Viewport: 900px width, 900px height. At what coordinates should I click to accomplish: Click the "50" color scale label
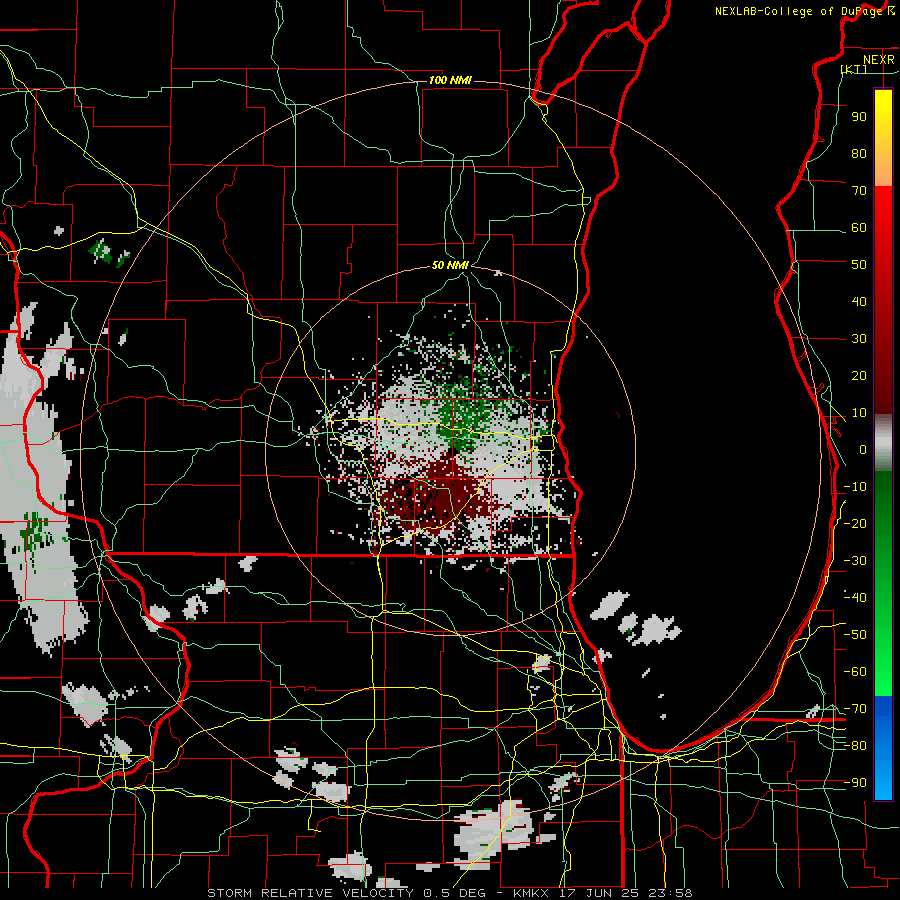coord(859,265)
